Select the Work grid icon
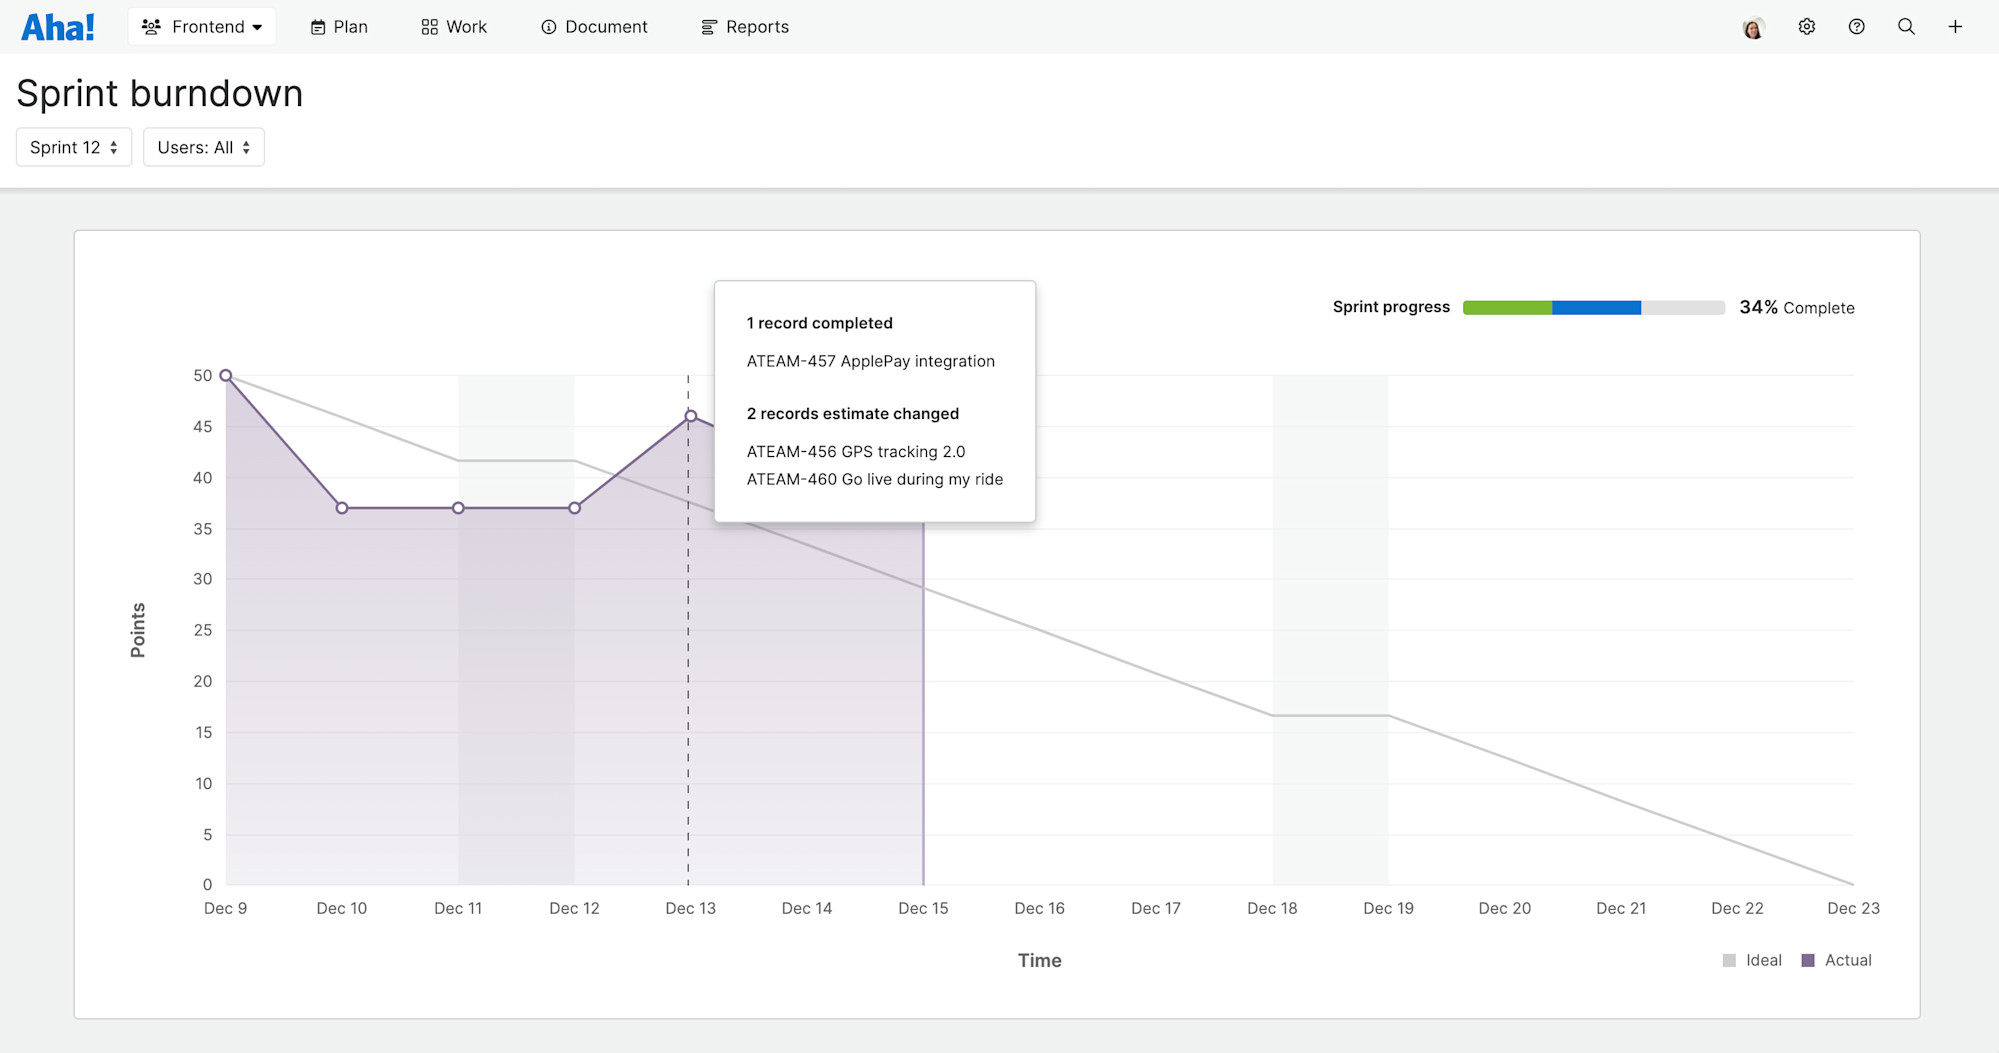The height and width of the screenshot is (1053, 1999). (x=427, y=26)
